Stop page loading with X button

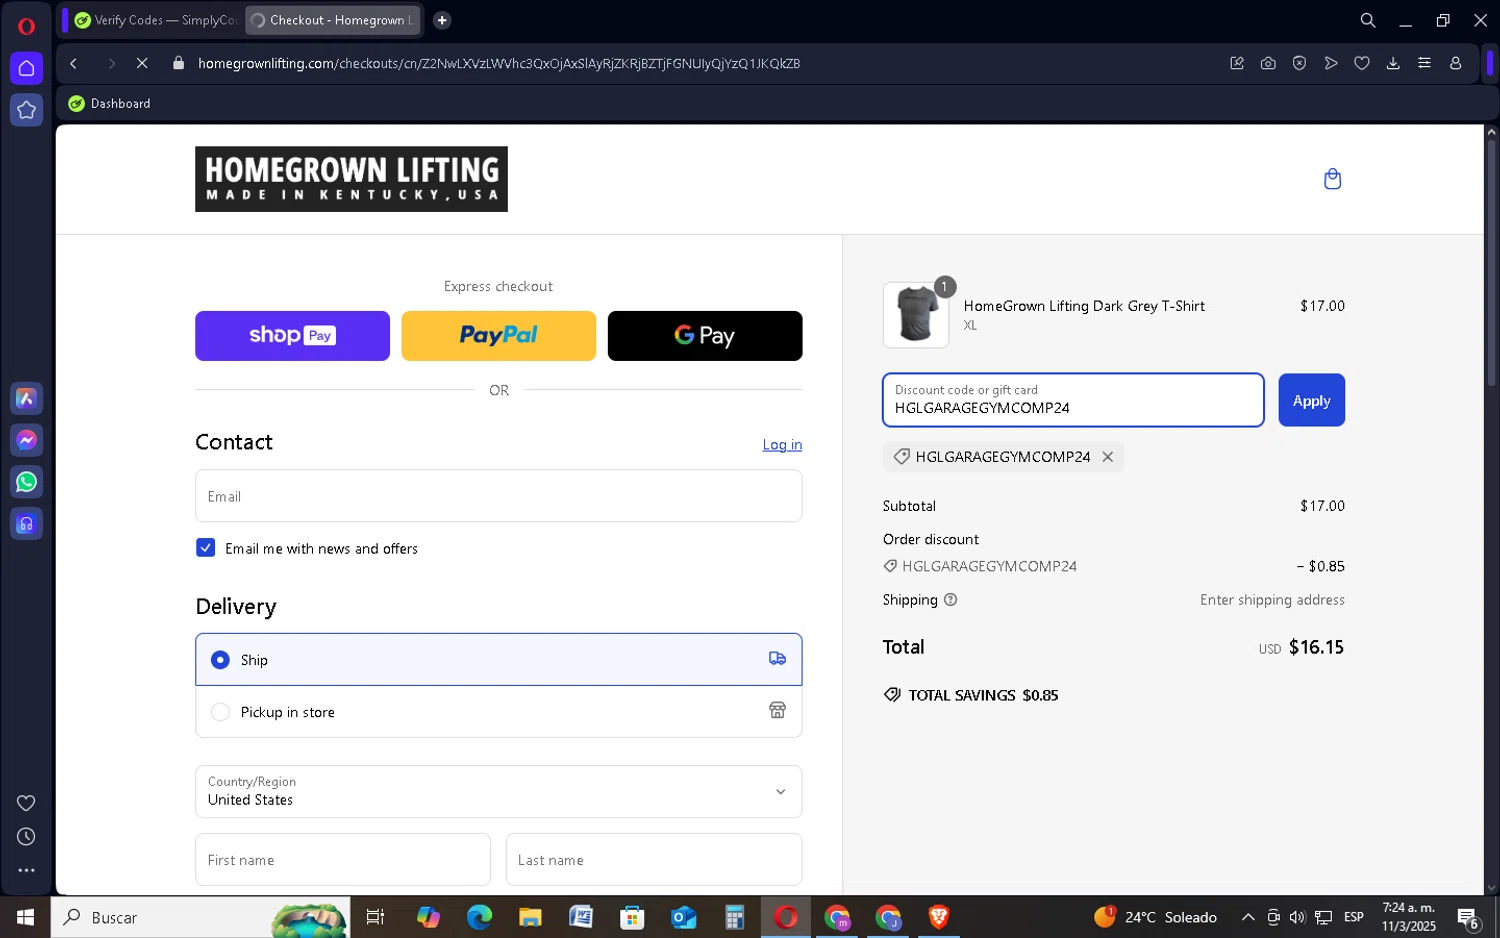(x=142, y=63)
